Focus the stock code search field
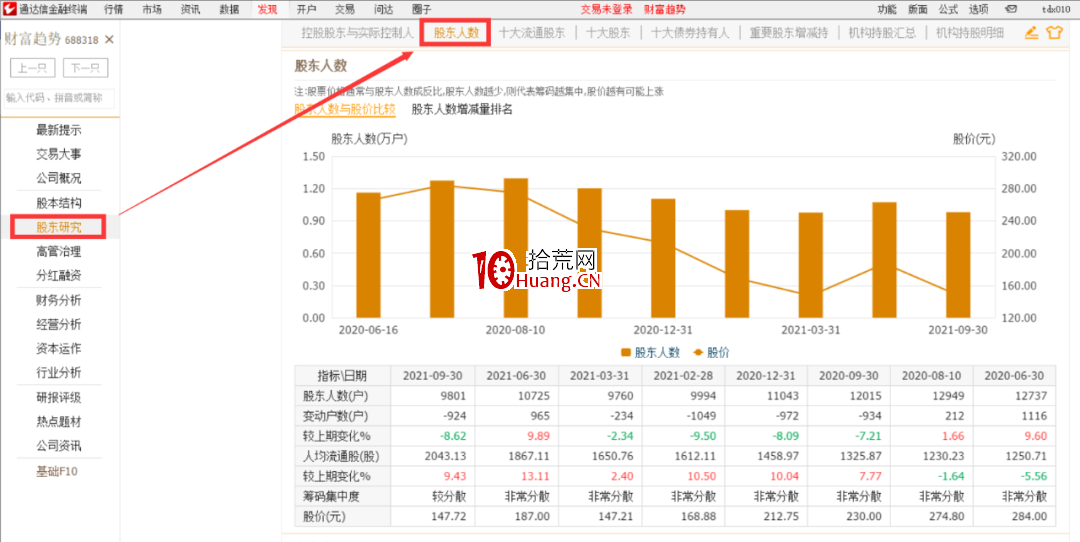Viewport: 1080px width, 542px height. pos(58,98)
